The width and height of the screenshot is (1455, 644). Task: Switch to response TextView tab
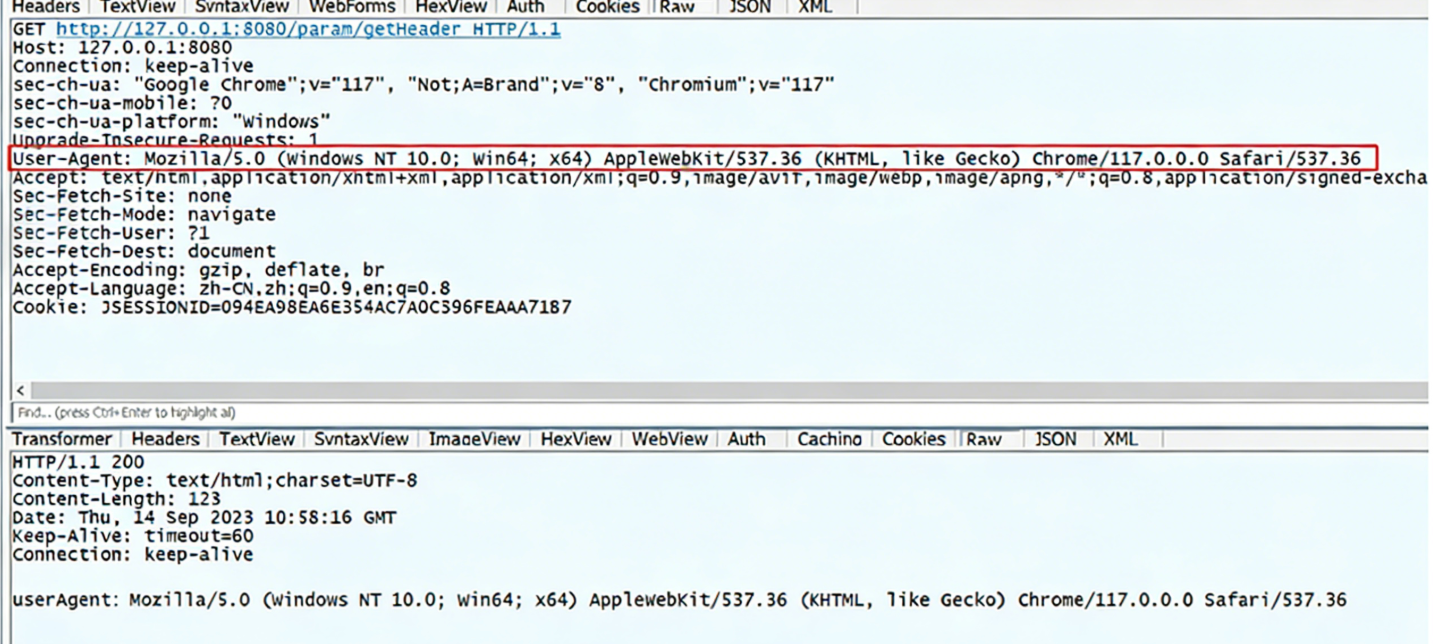[257, 439]
